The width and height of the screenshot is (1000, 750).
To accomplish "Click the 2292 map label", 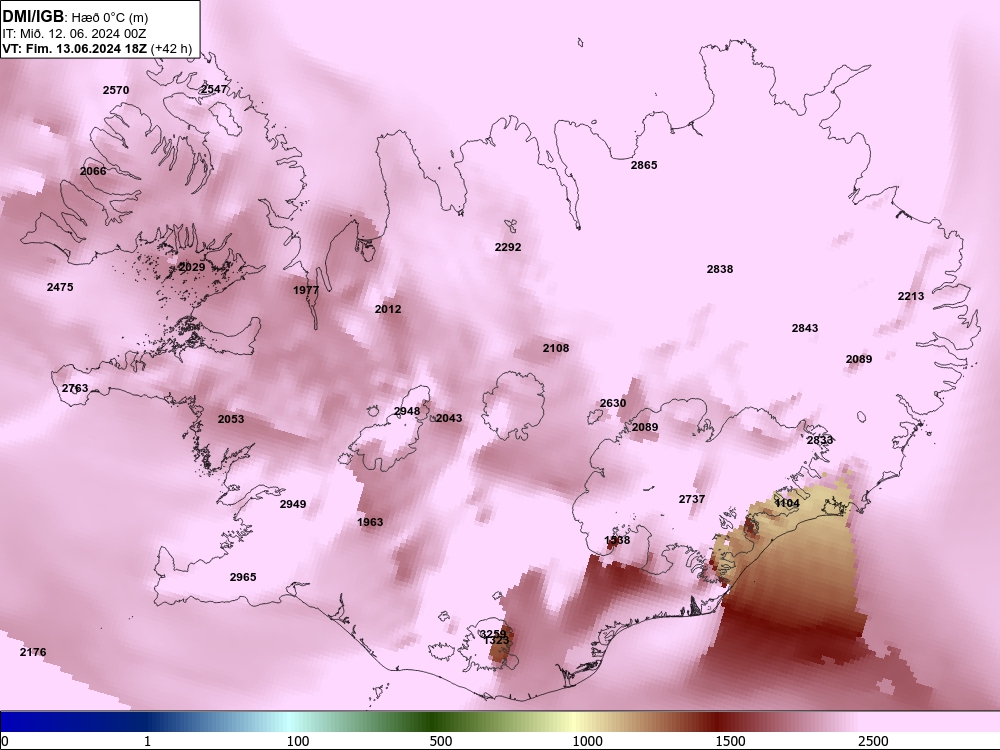I will coord(508,247).
